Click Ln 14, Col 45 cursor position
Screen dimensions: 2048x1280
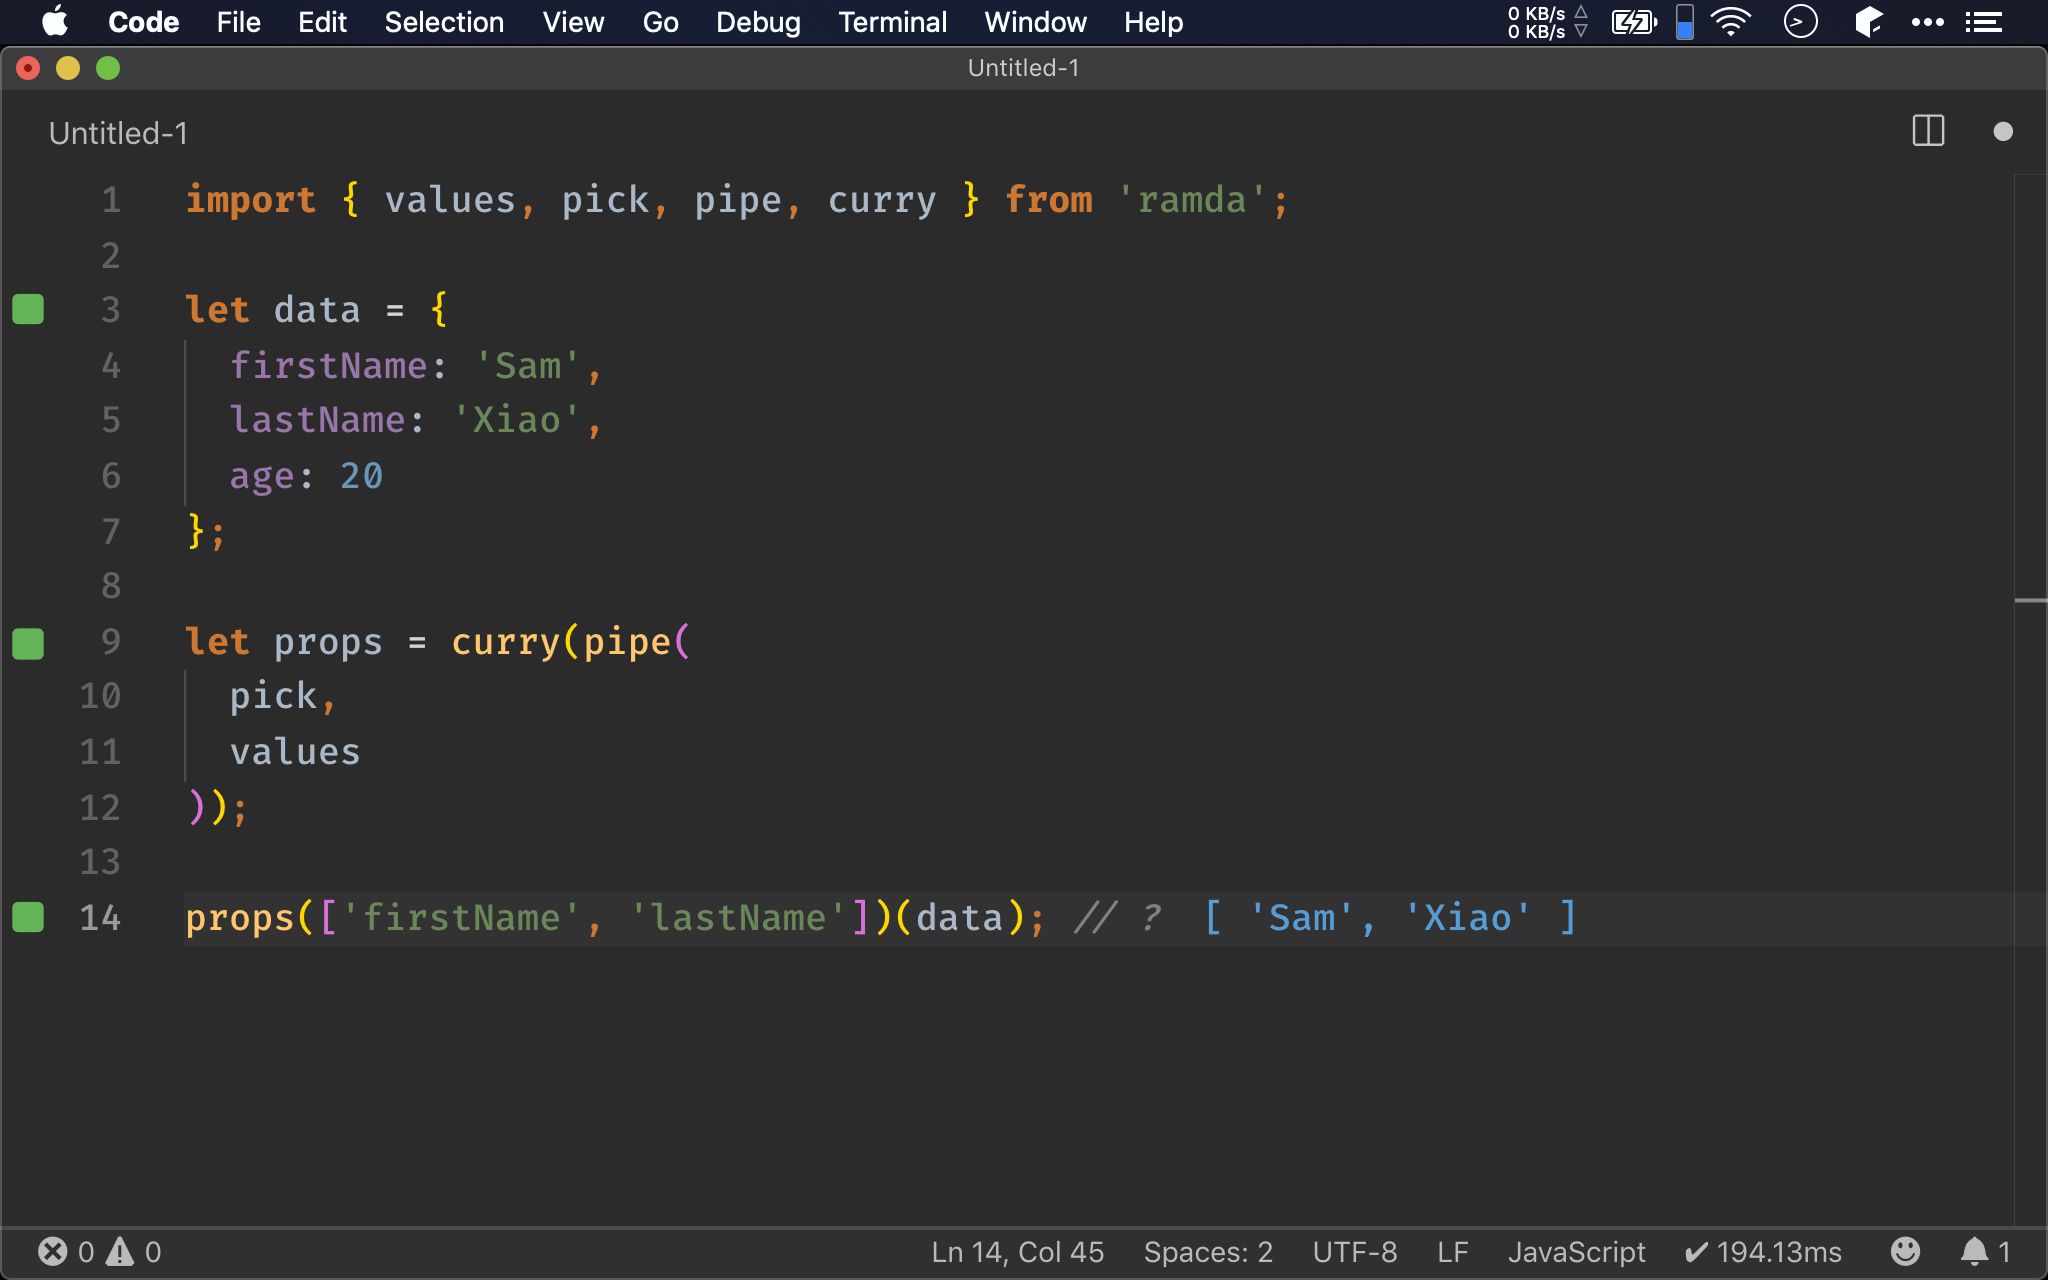[1017, 1252]
